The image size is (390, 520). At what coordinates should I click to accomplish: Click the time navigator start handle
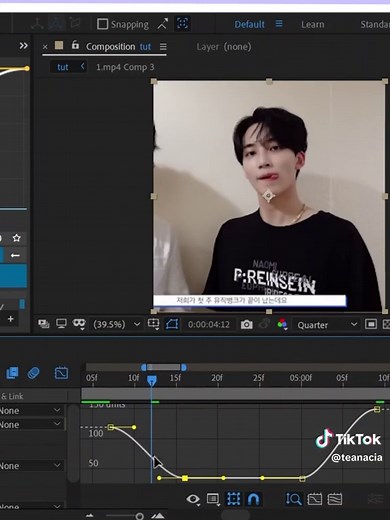point(144,367)
